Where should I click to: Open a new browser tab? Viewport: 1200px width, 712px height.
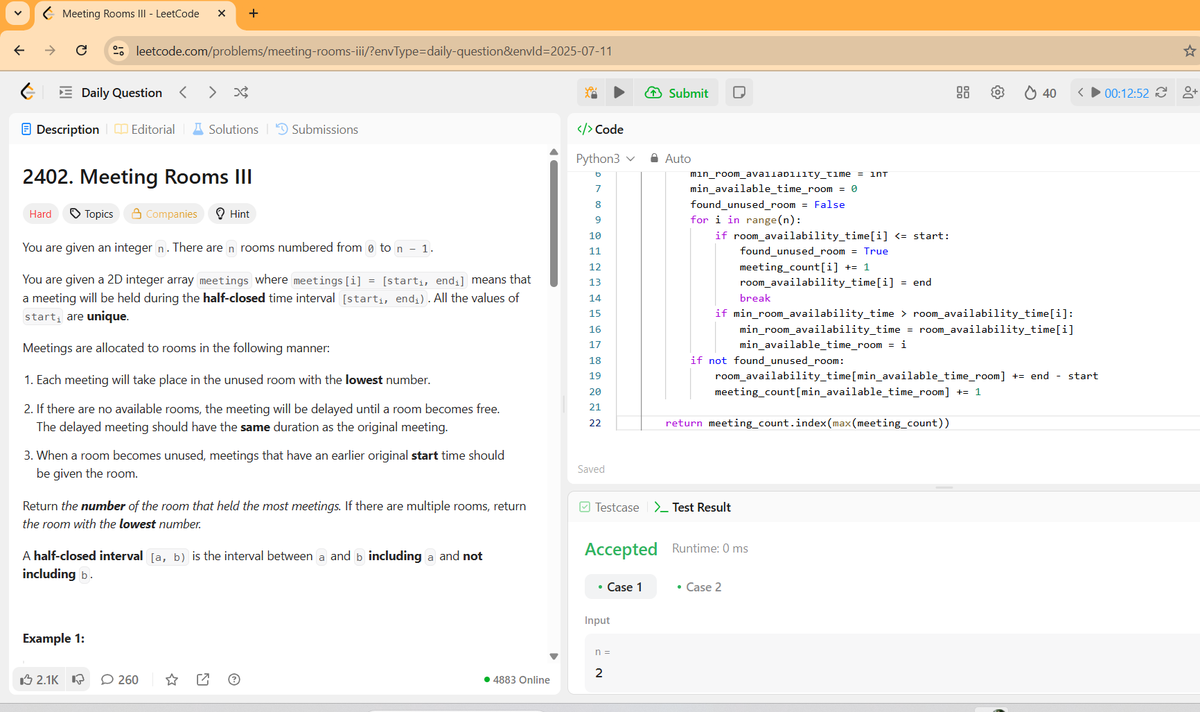253,14
